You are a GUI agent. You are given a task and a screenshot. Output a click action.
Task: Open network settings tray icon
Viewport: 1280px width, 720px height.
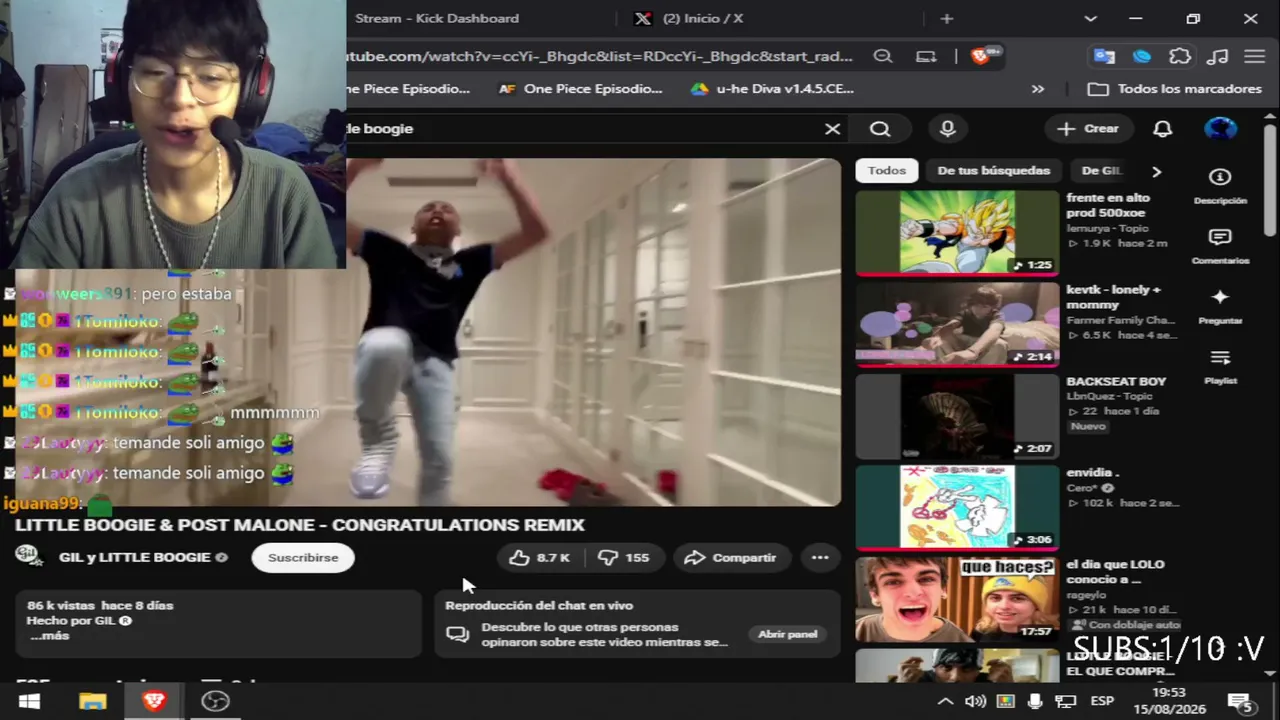pos(1066,701)
